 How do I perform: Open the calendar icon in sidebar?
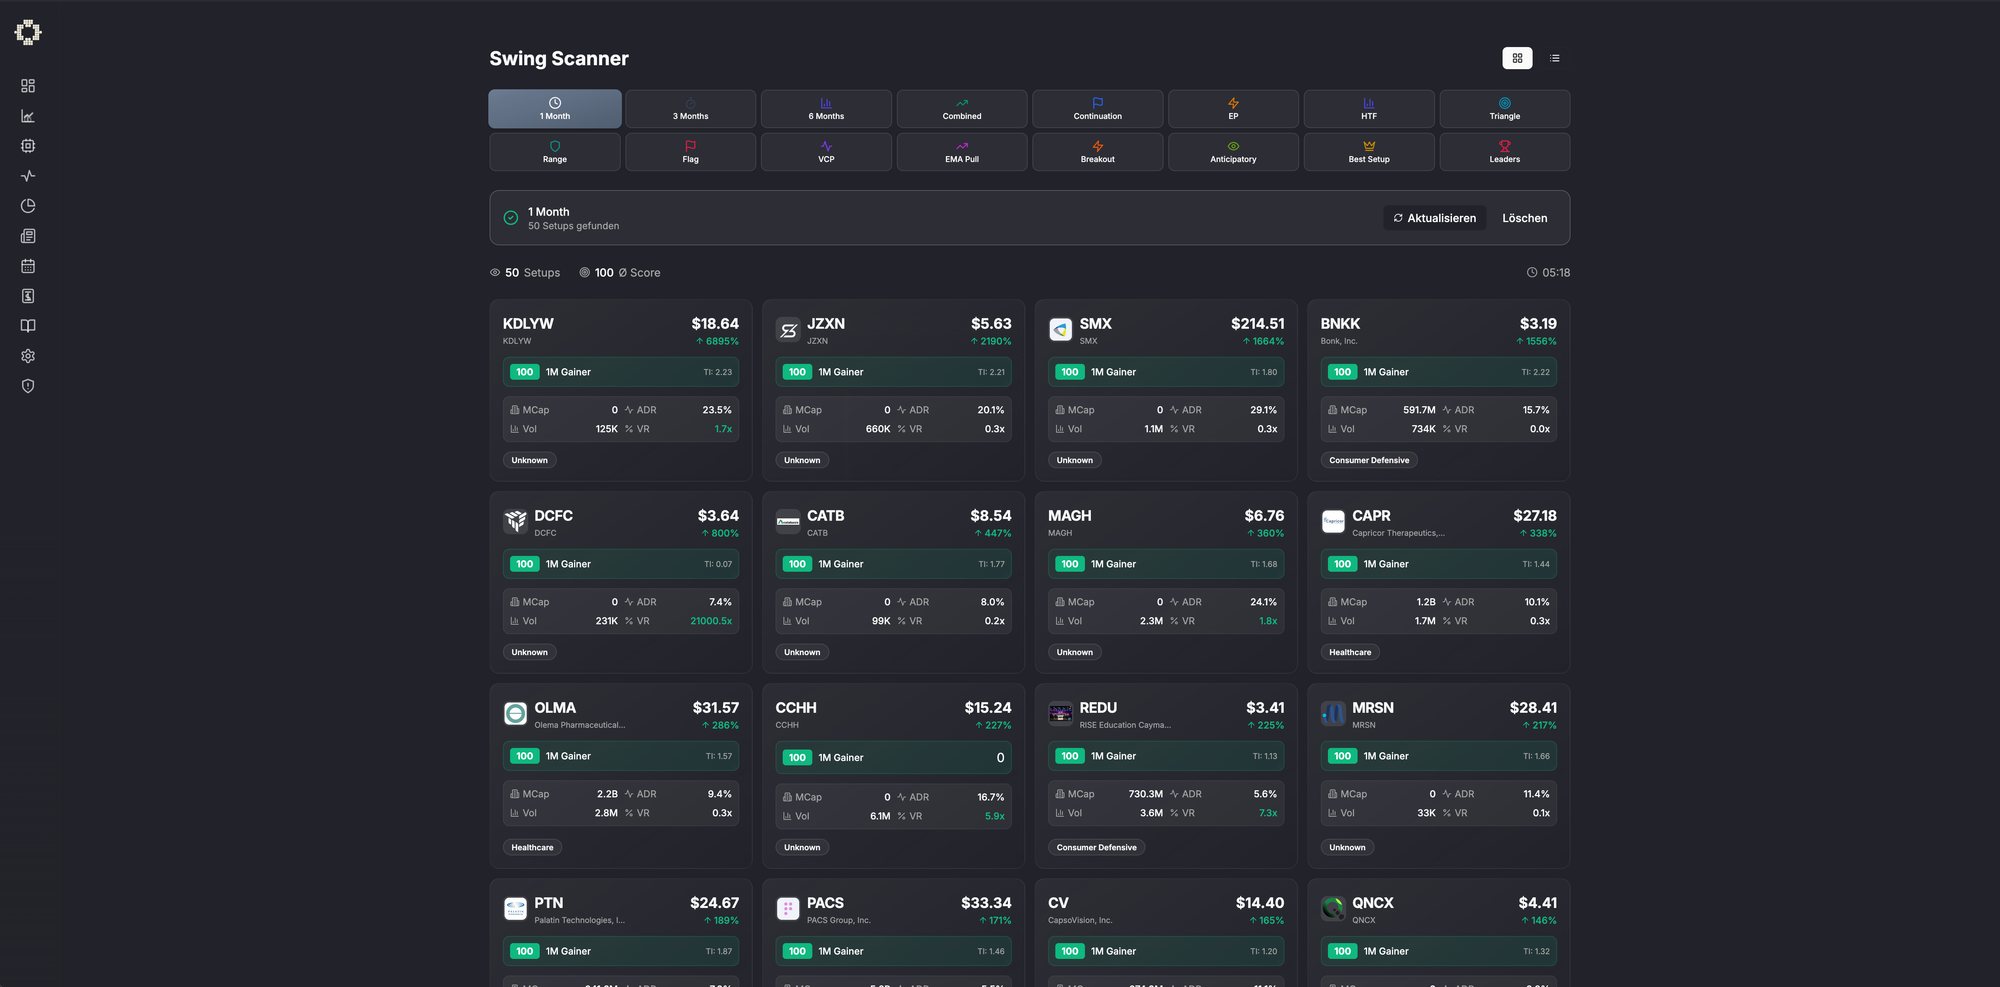[x=28, y=266]
